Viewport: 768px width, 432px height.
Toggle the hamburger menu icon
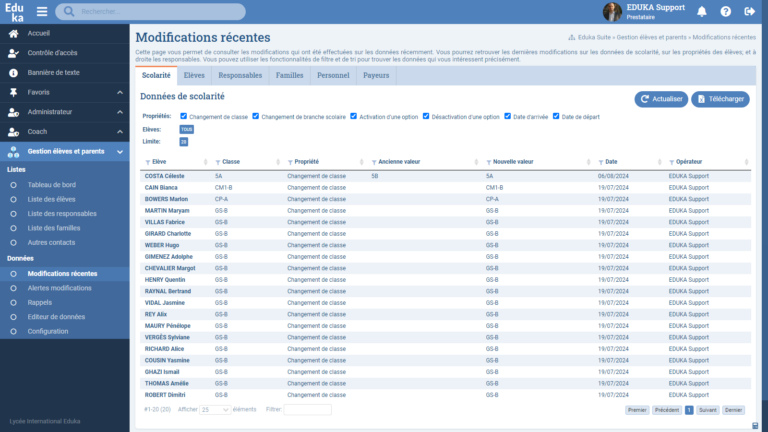pyautogui.click(x=42, y=12)
